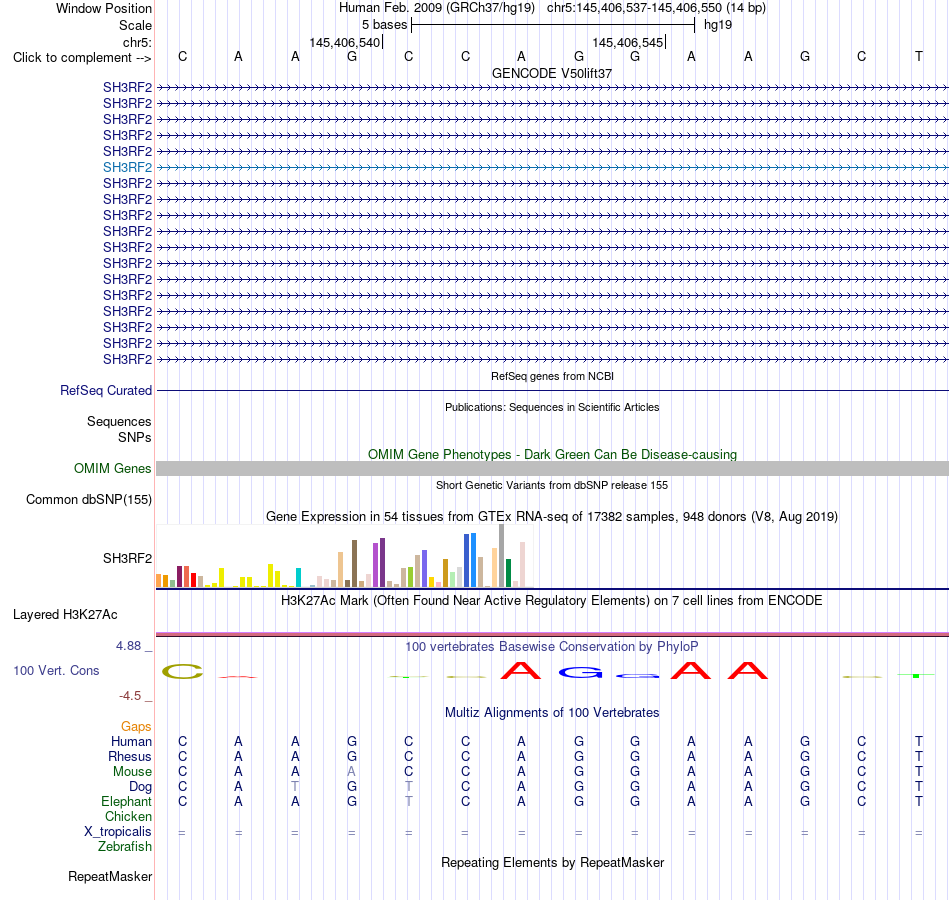
Task: Click the 'Scale' track label
Action: coord(135,25)
